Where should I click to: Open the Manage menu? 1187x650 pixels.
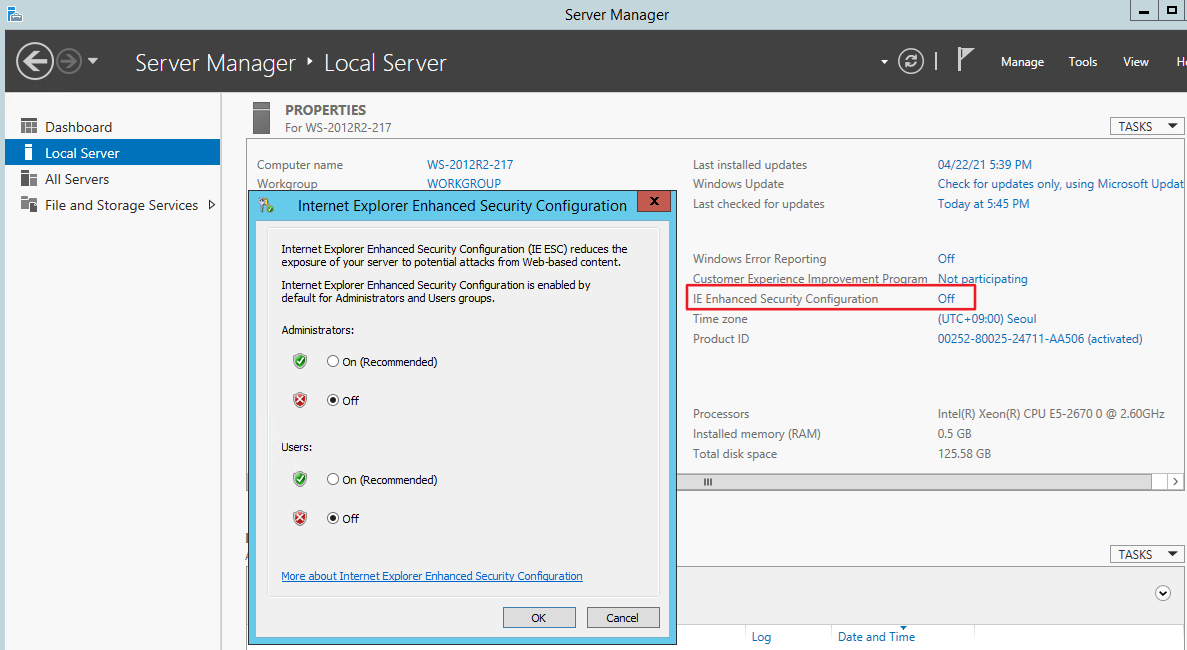[x=1022, y=62]
